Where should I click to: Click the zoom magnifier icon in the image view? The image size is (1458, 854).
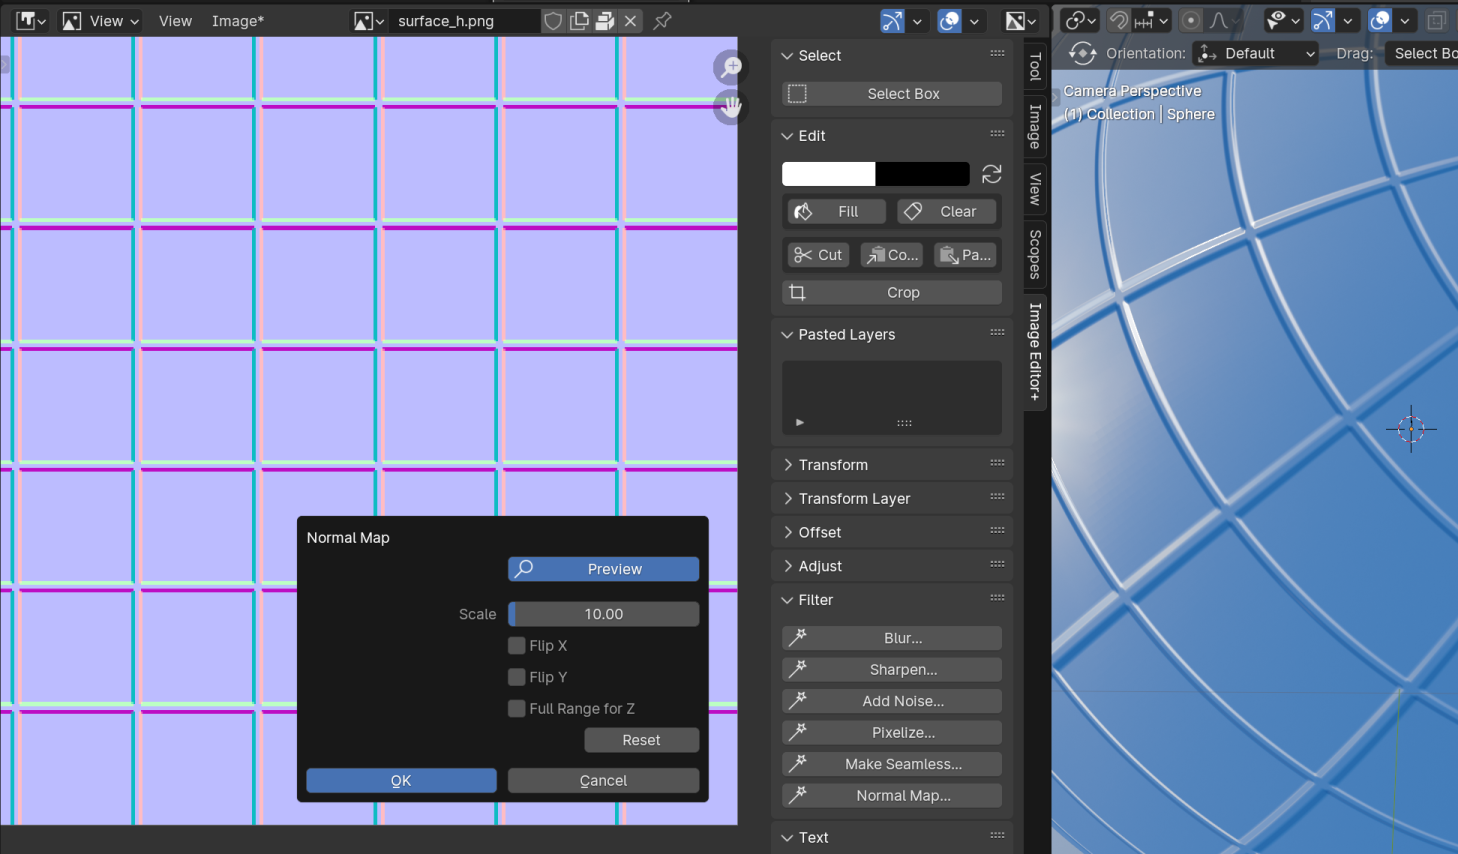[x=731, y=67]
